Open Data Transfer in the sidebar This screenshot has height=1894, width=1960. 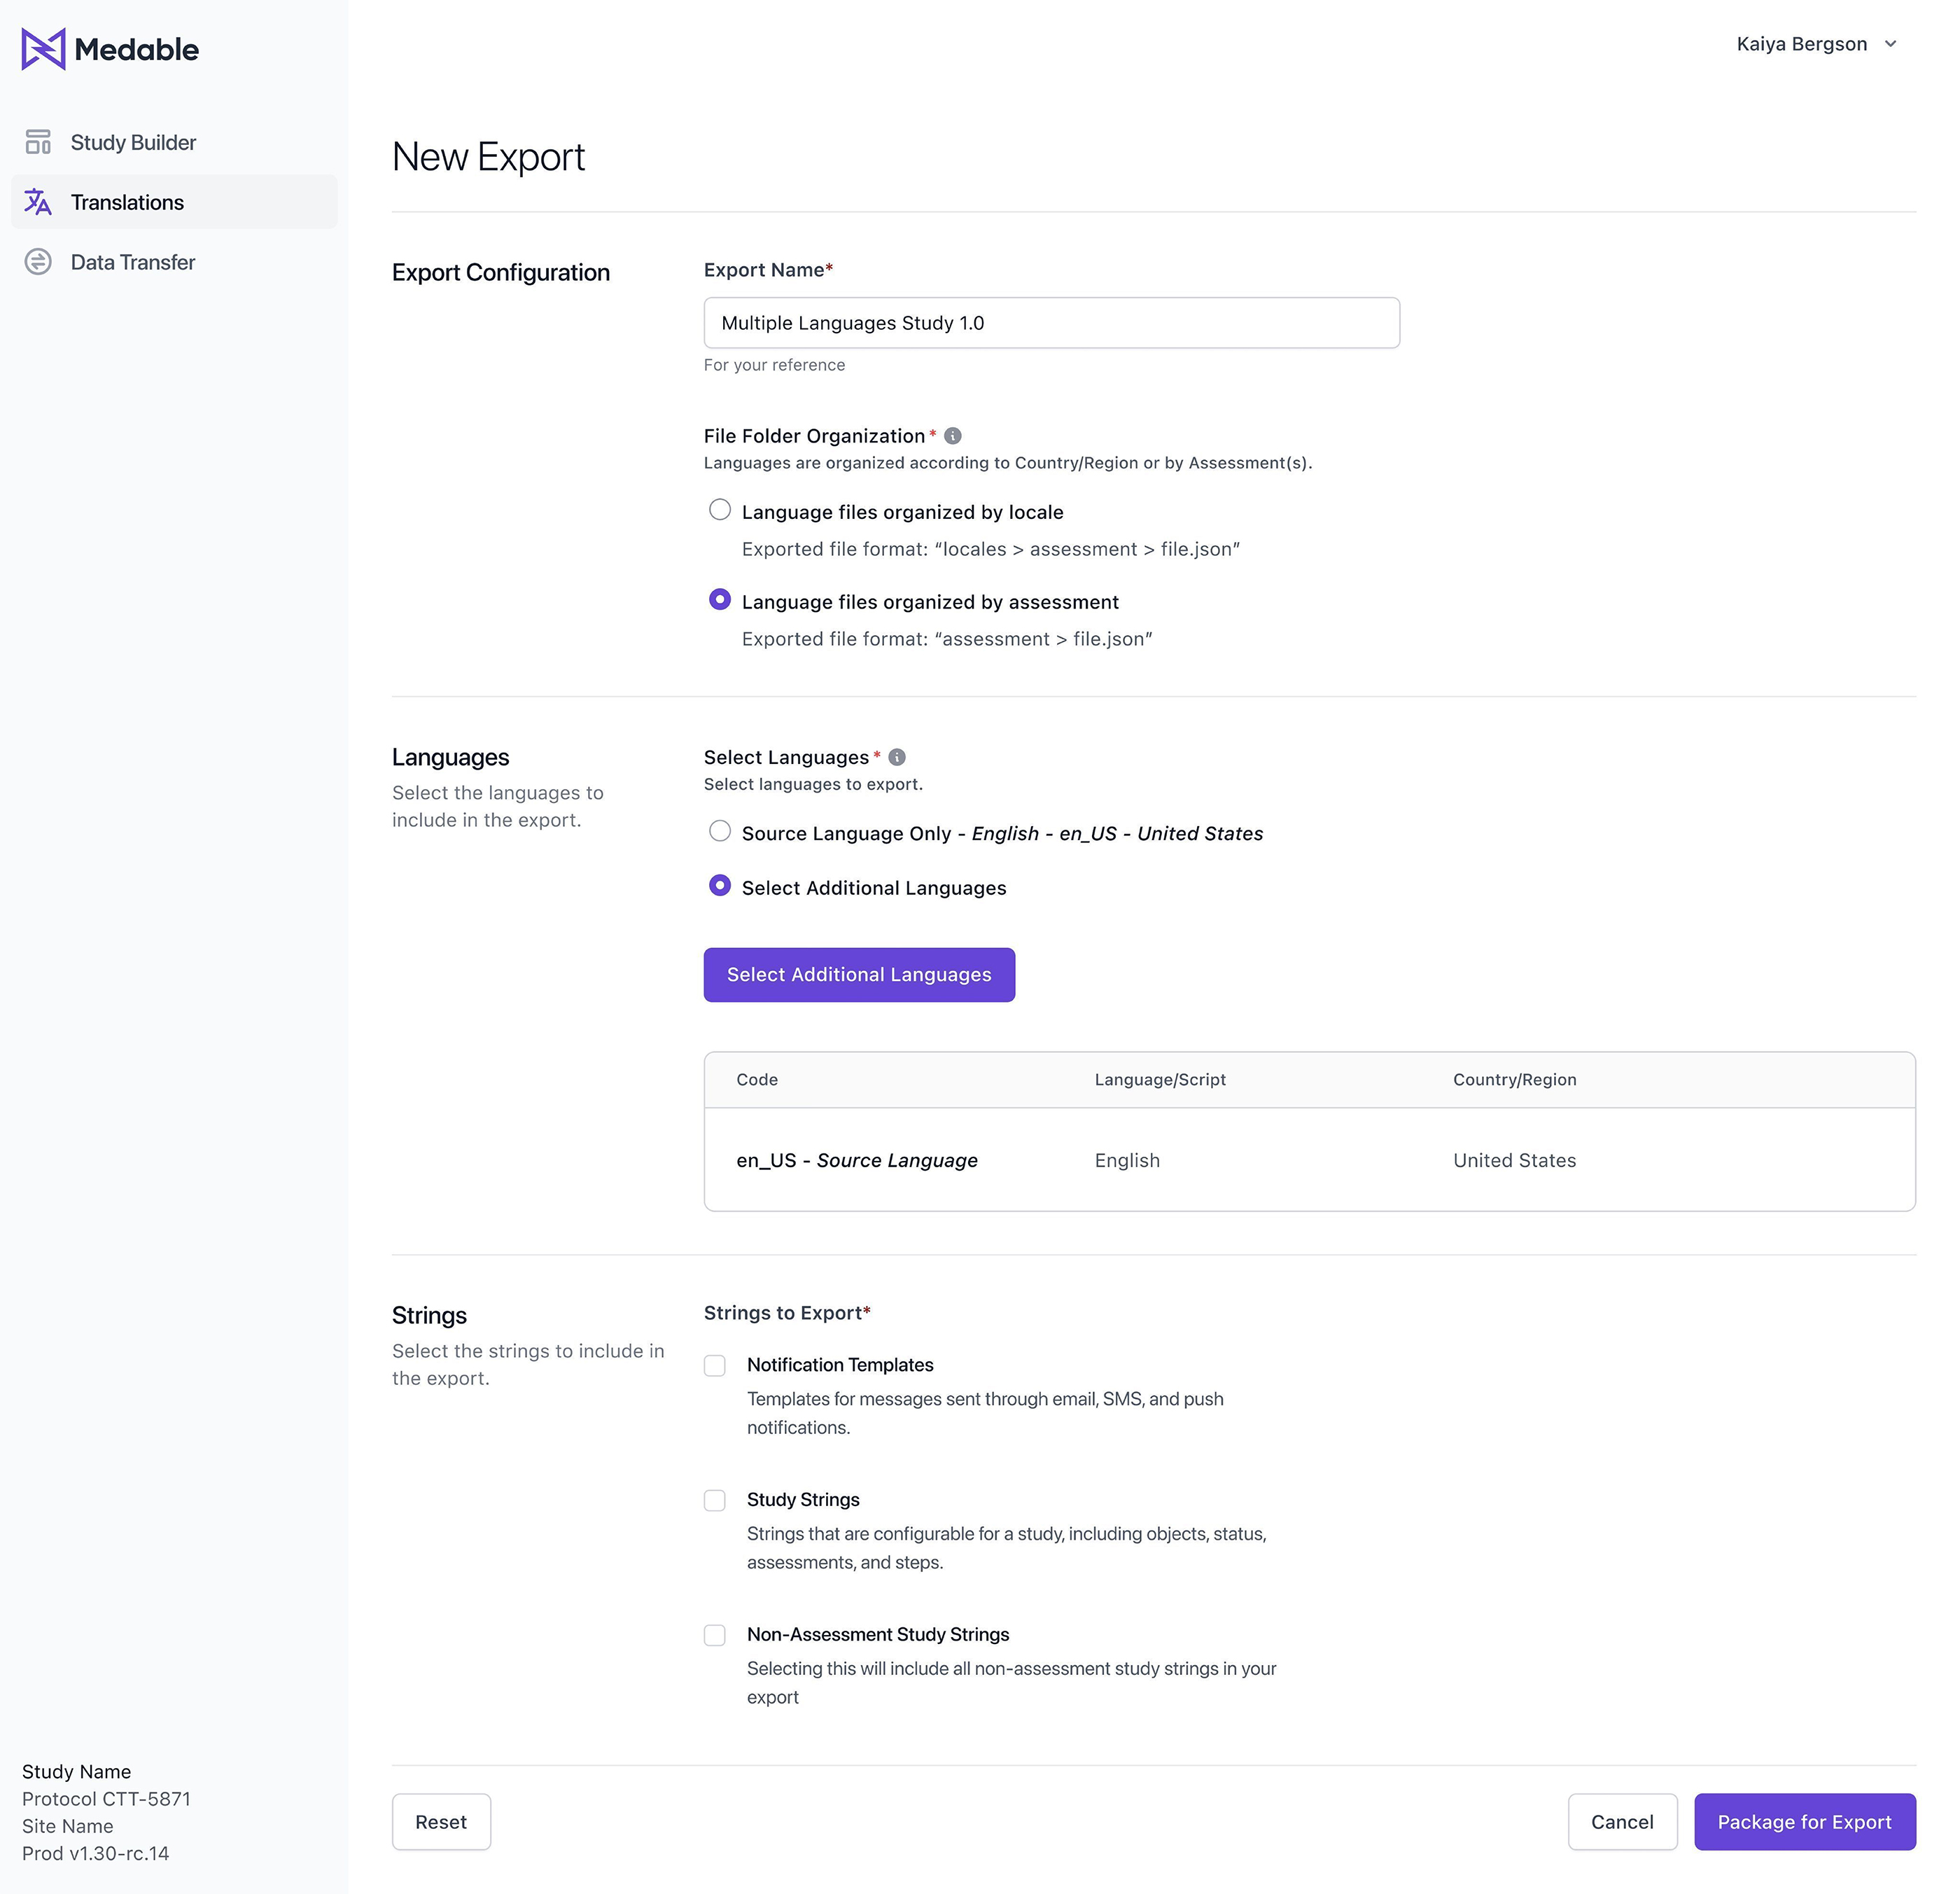click(133, 262)
